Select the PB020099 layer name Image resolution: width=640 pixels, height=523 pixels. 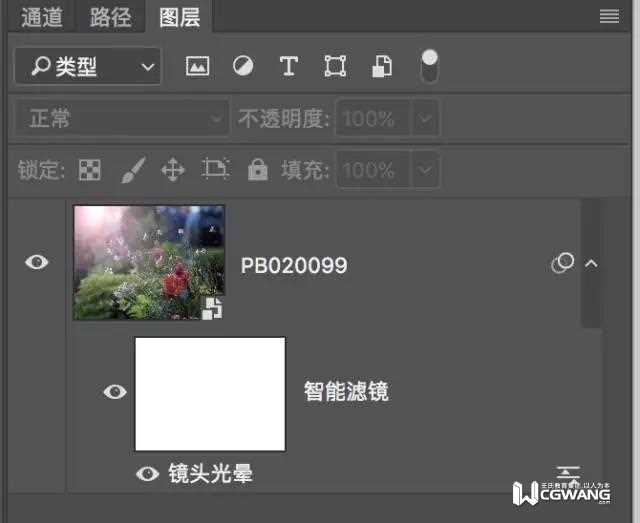click(x=294, y=265)
